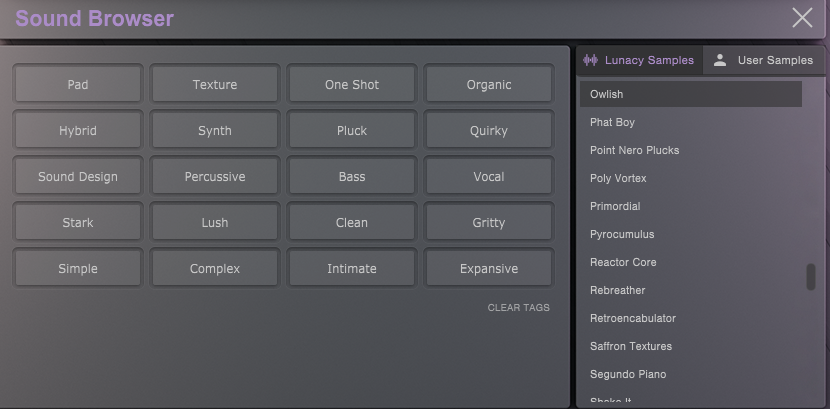The width and height of the screenshot is (830, 409).
Task: Toggle the Organic tag
Action: click(489, 85)
